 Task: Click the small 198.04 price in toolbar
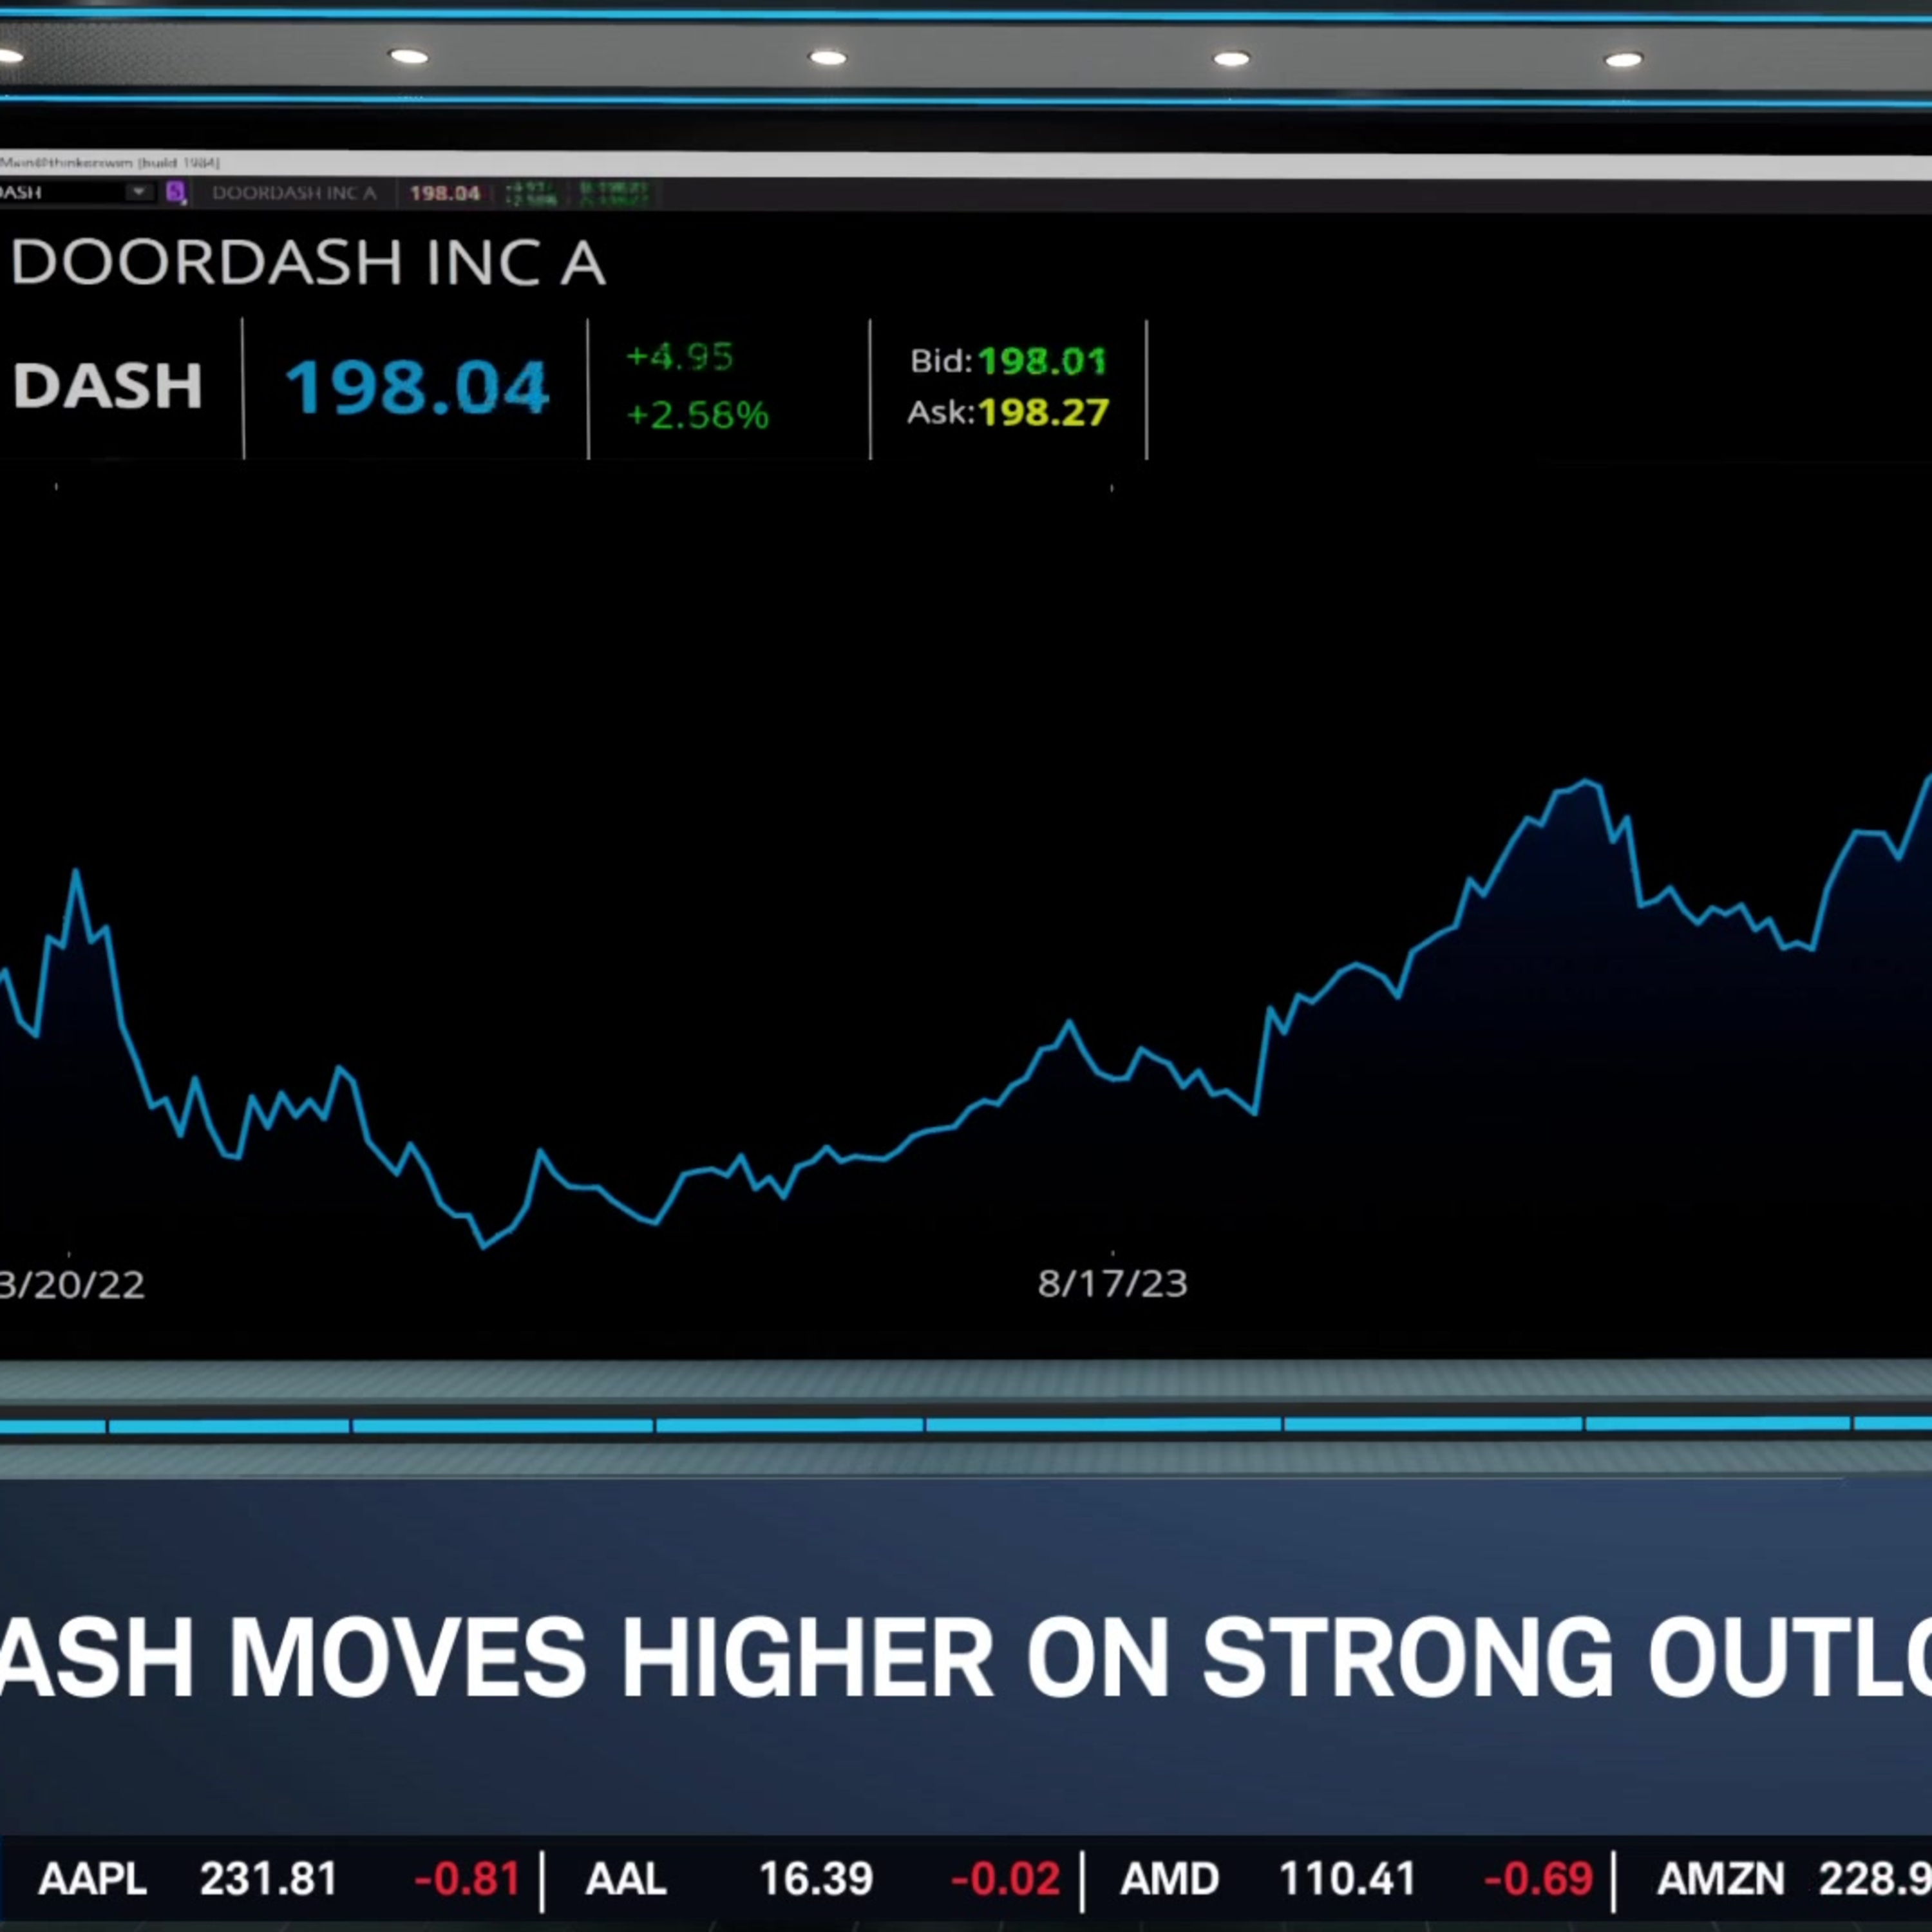(x=445, y=193)
